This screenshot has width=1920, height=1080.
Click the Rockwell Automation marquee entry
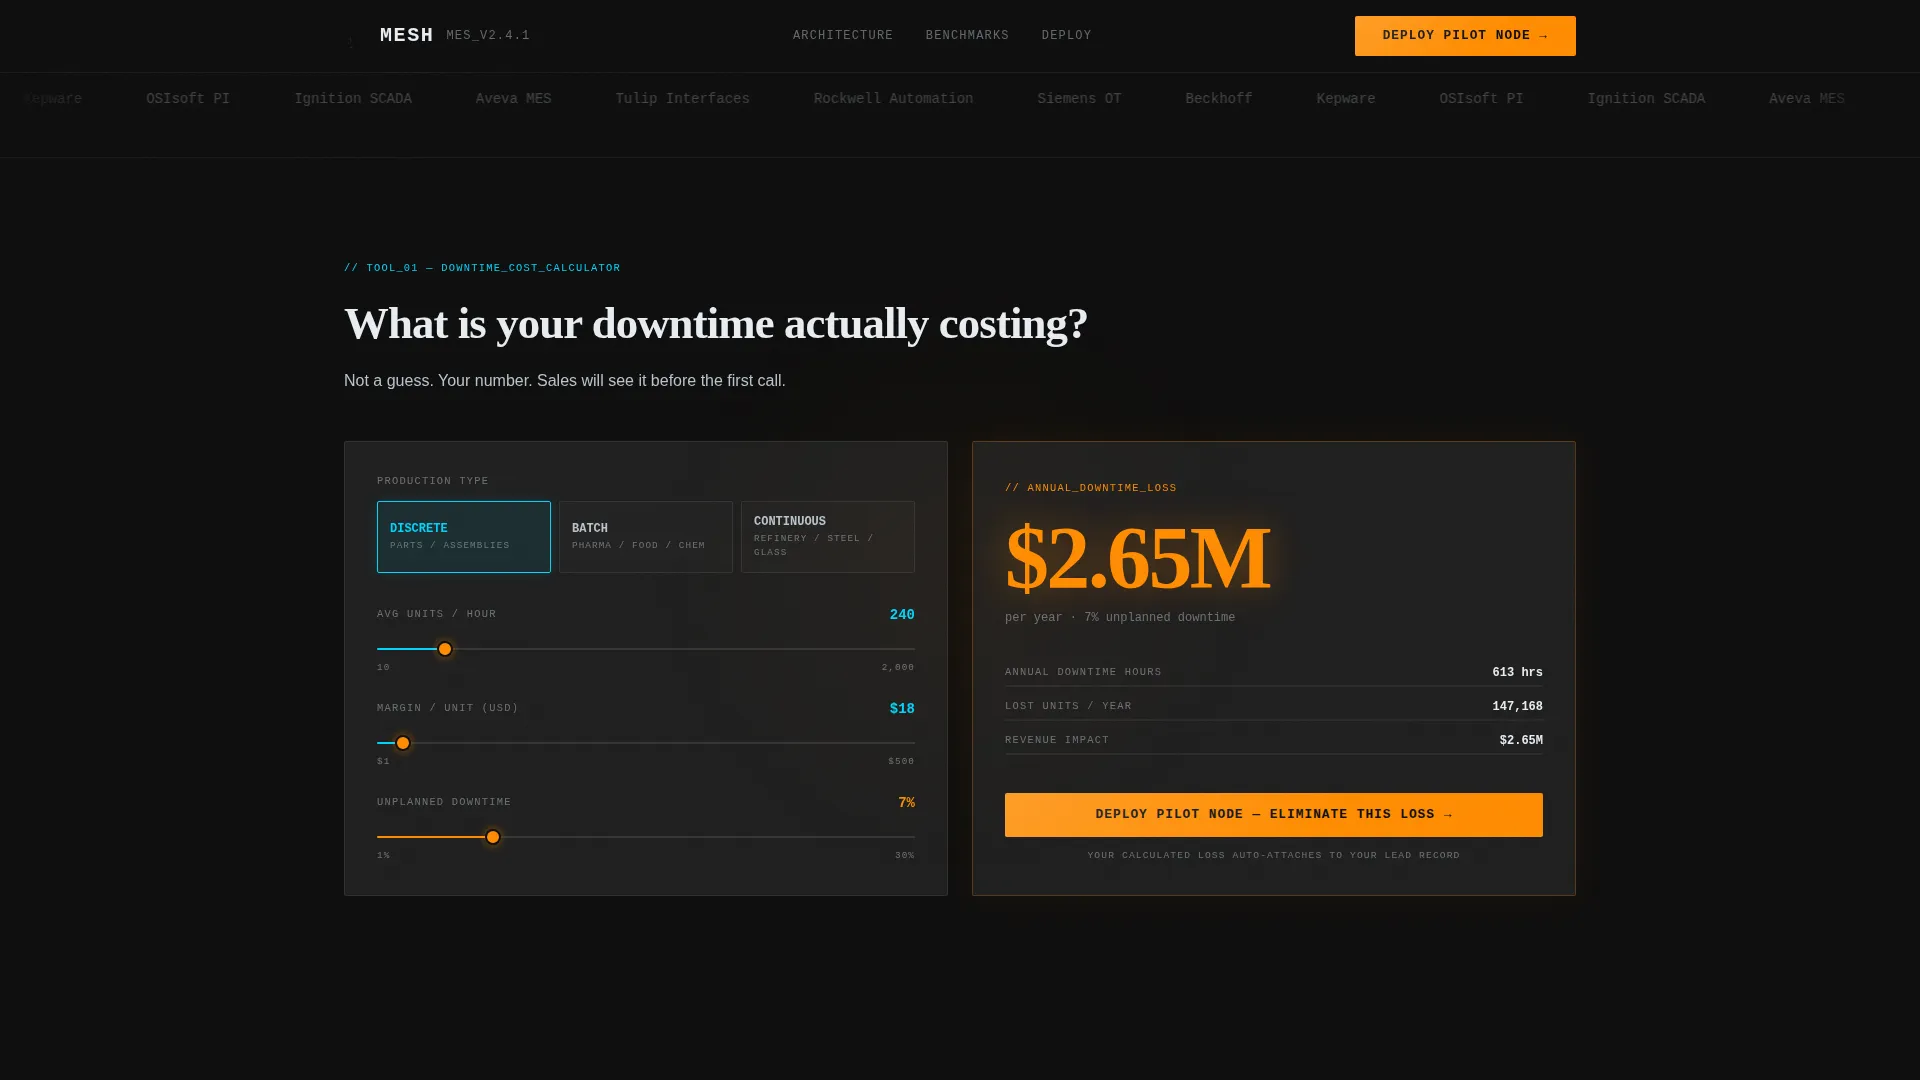pyautogui.click(x=893, y=99)
